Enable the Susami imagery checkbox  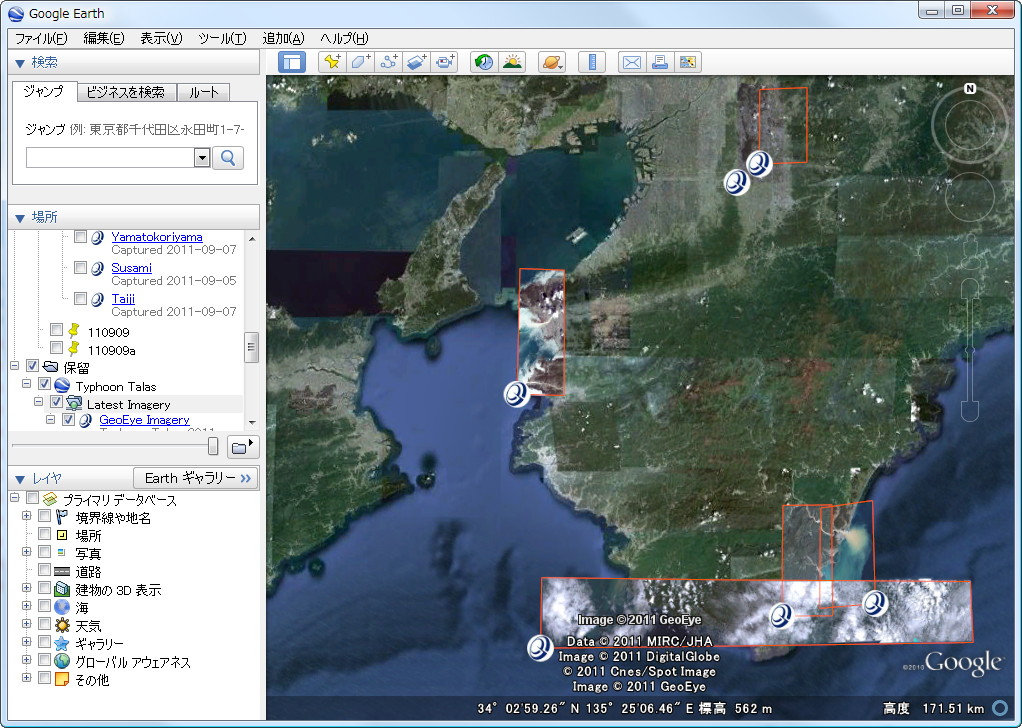(x=80, y=267)
